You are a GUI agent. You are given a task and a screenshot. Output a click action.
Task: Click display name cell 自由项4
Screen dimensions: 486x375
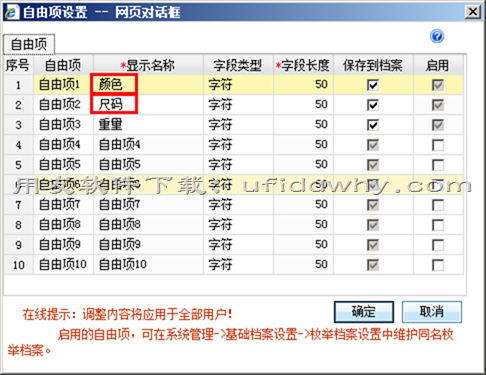coord(148,145)
